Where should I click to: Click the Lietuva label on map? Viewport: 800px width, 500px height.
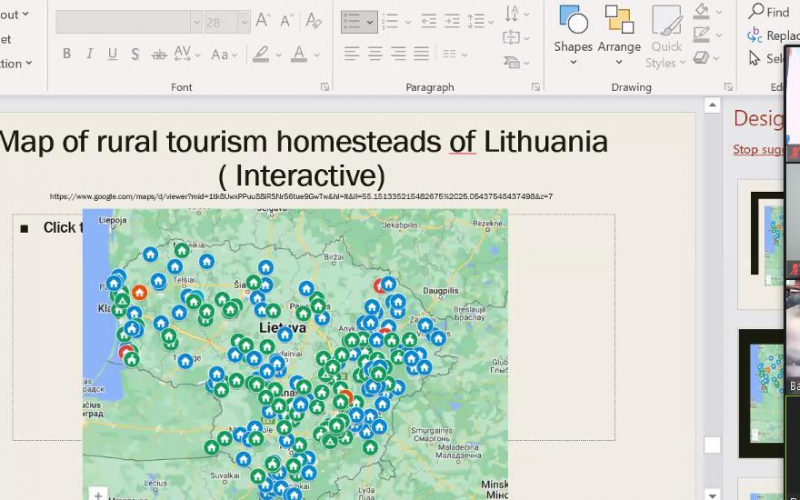coord(283,327)
